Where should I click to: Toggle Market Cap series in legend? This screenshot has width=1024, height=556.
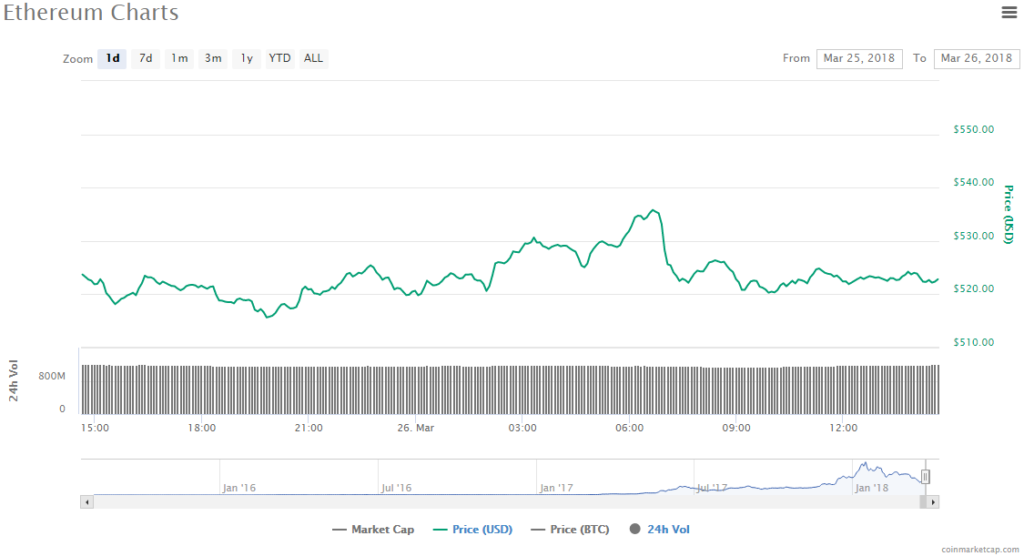tap(373, 529)
